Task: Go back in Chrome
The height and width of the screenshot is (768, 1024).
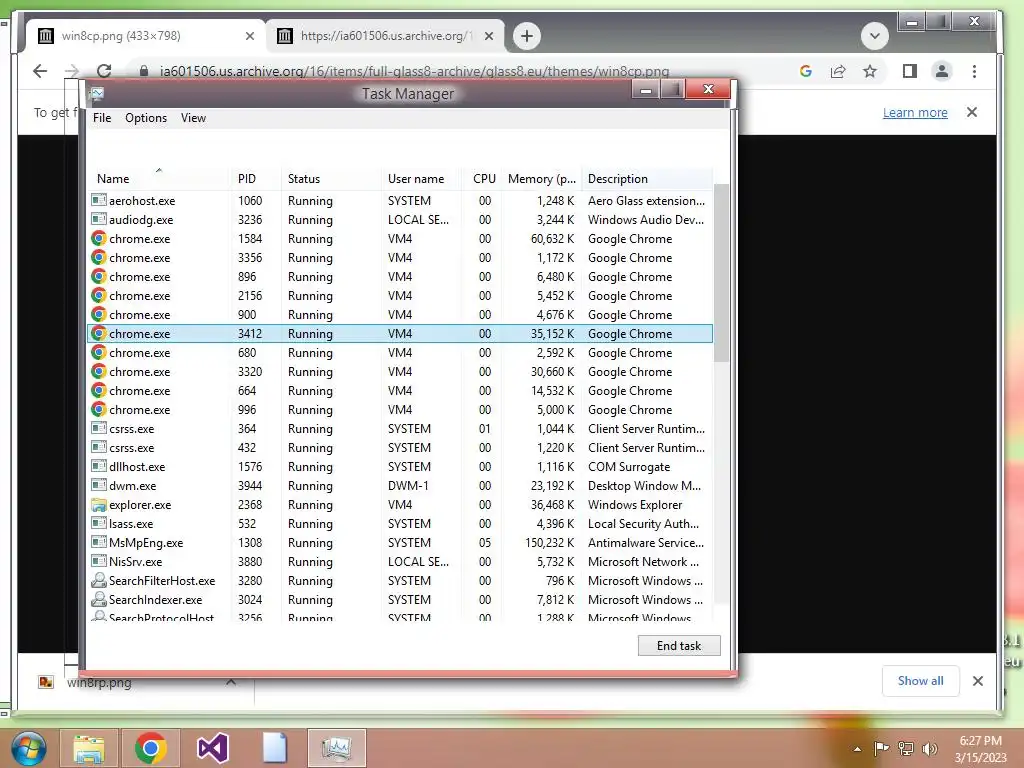Action: pyautogui.click(x=40, y=71)
